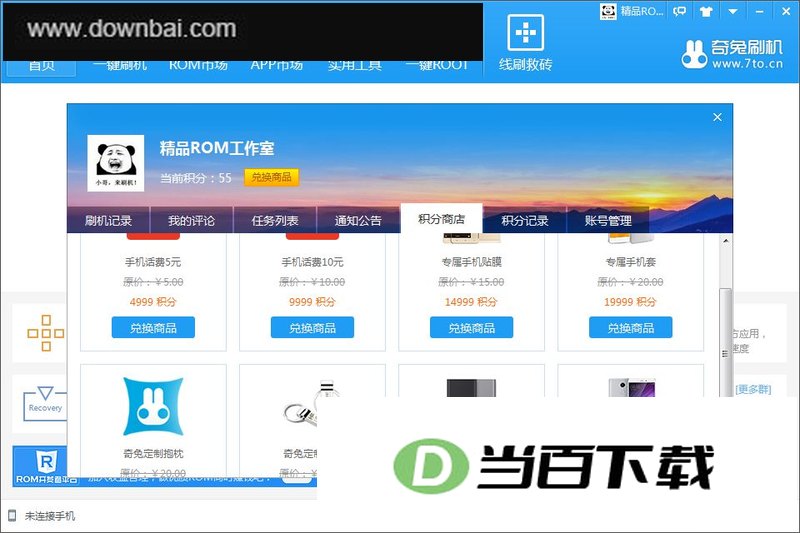Open the Recovery tool icon
This screenshot has height=533, width=800.
coord(45,403)
